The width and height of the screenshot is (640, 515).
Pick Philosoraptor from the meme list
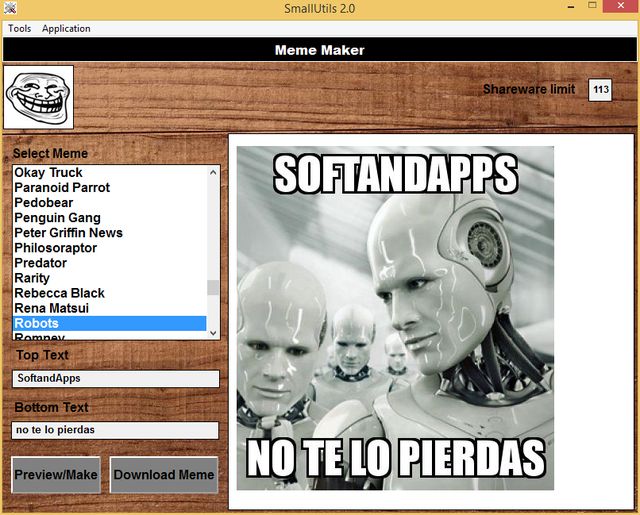tap(55, 248)
